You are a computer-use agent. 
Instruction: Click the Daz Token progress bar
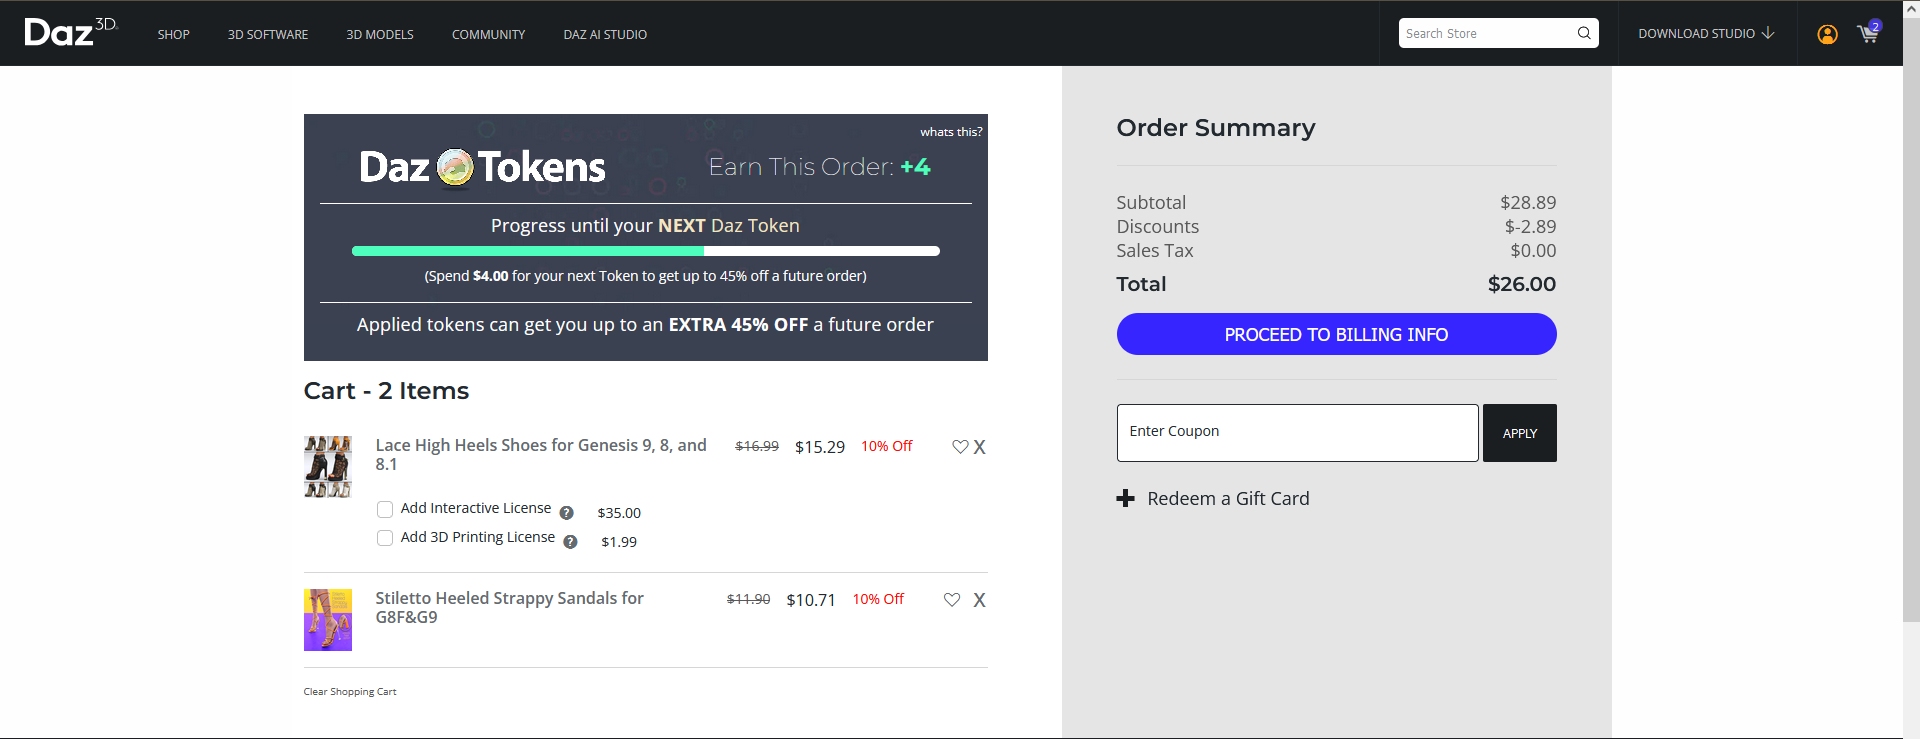click(x=646, y=251)
